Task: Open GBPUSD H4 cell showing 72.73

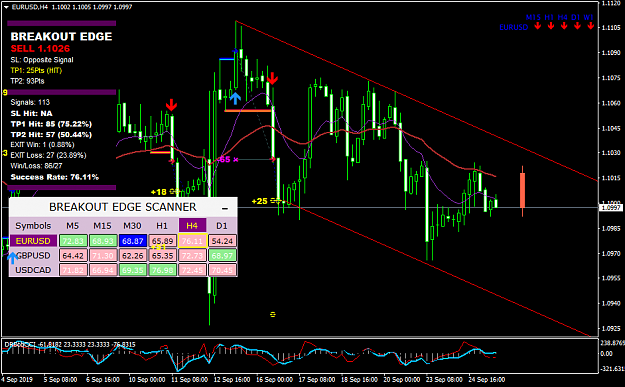Action: click(x=193, y=255)
